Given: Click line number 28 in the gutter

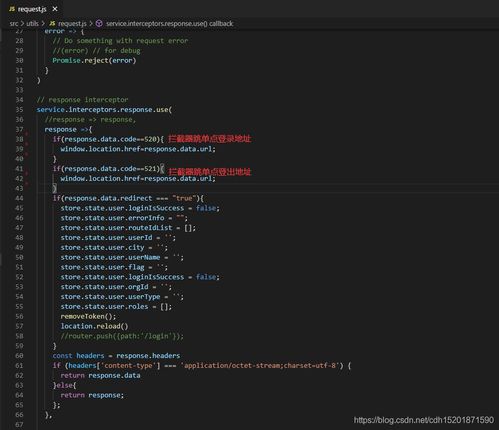Looking at the screenshot, I should point(19,41).
